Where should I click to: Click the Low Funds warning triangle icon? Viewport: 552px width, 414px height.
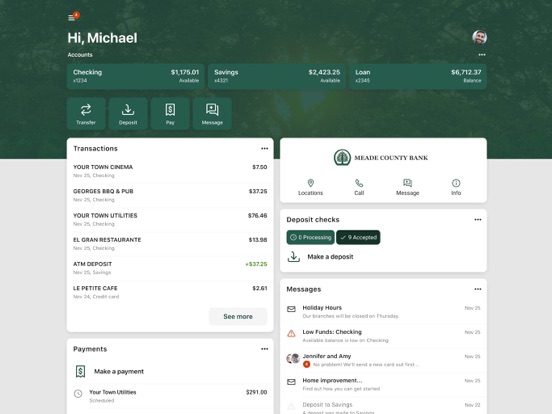pos(291,333)
